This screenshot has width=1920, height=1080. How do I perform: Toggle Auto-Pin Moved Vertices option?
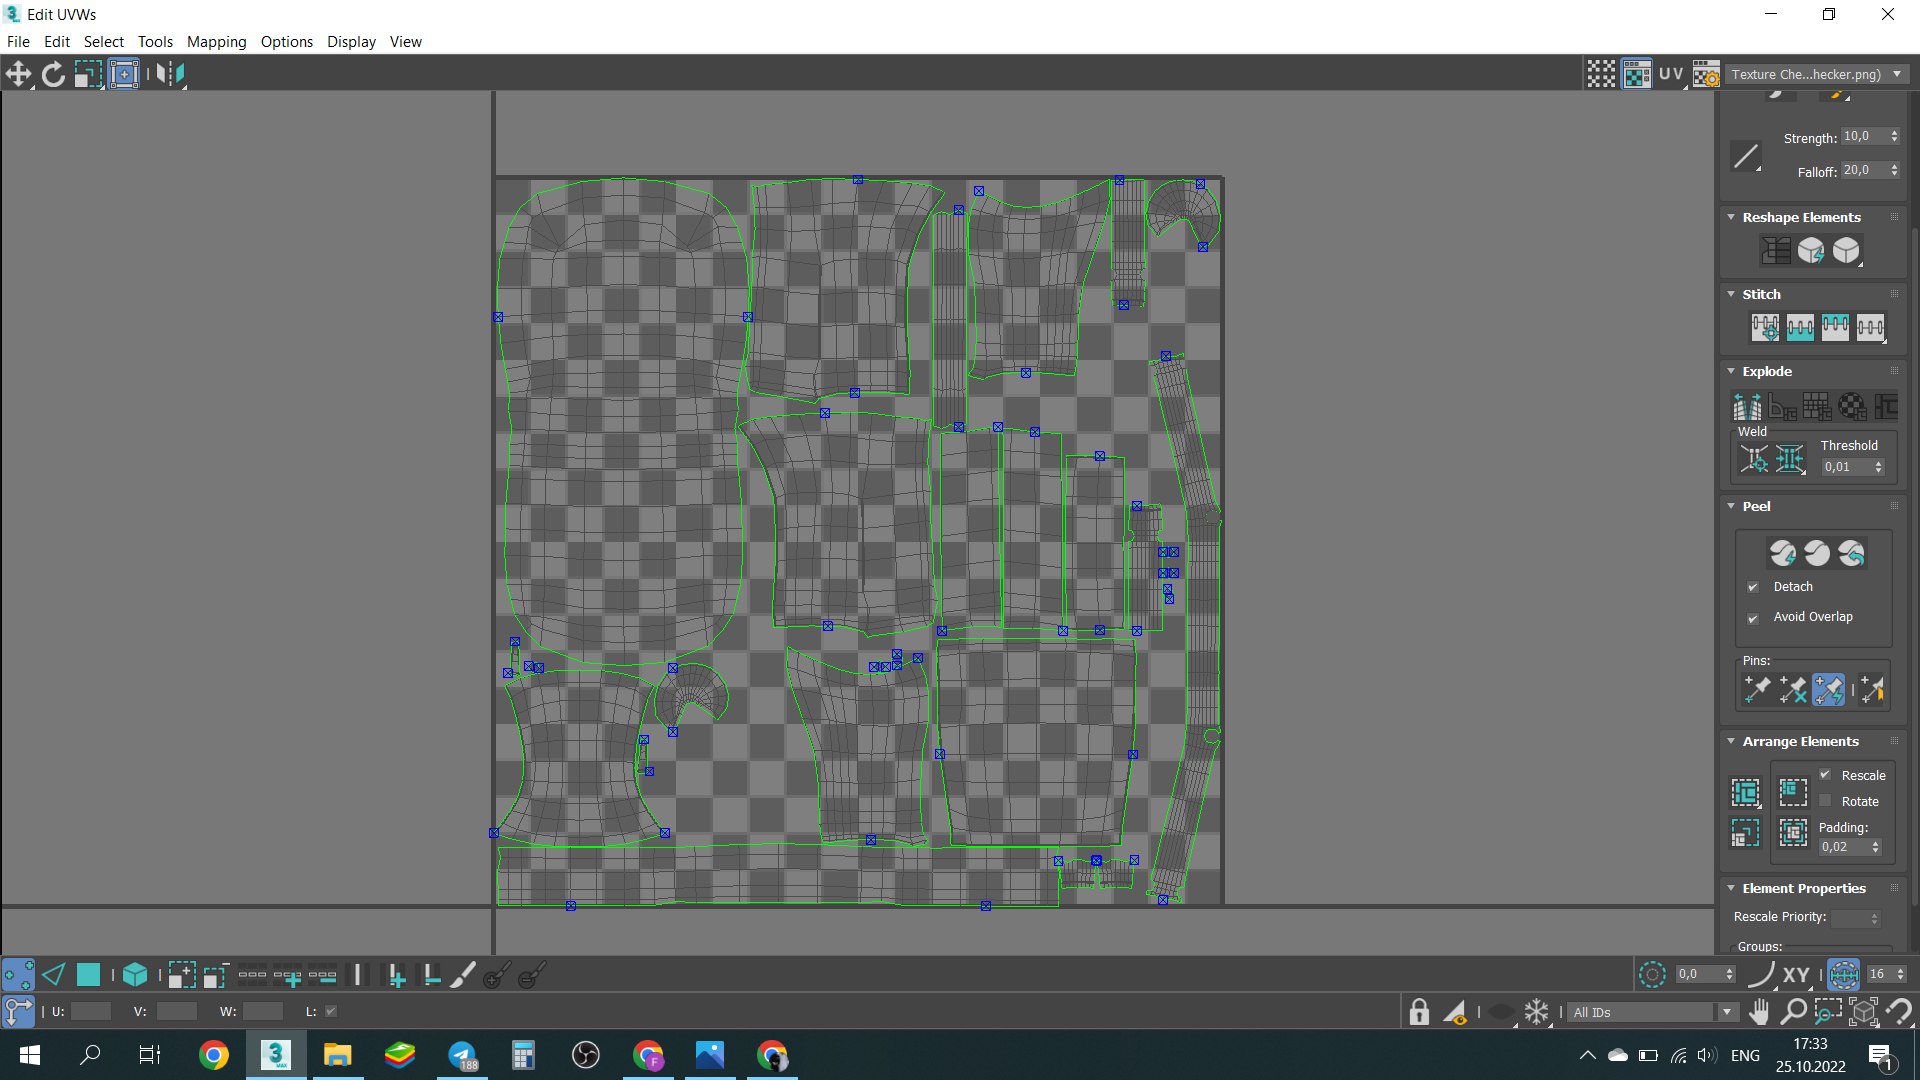1828,689
